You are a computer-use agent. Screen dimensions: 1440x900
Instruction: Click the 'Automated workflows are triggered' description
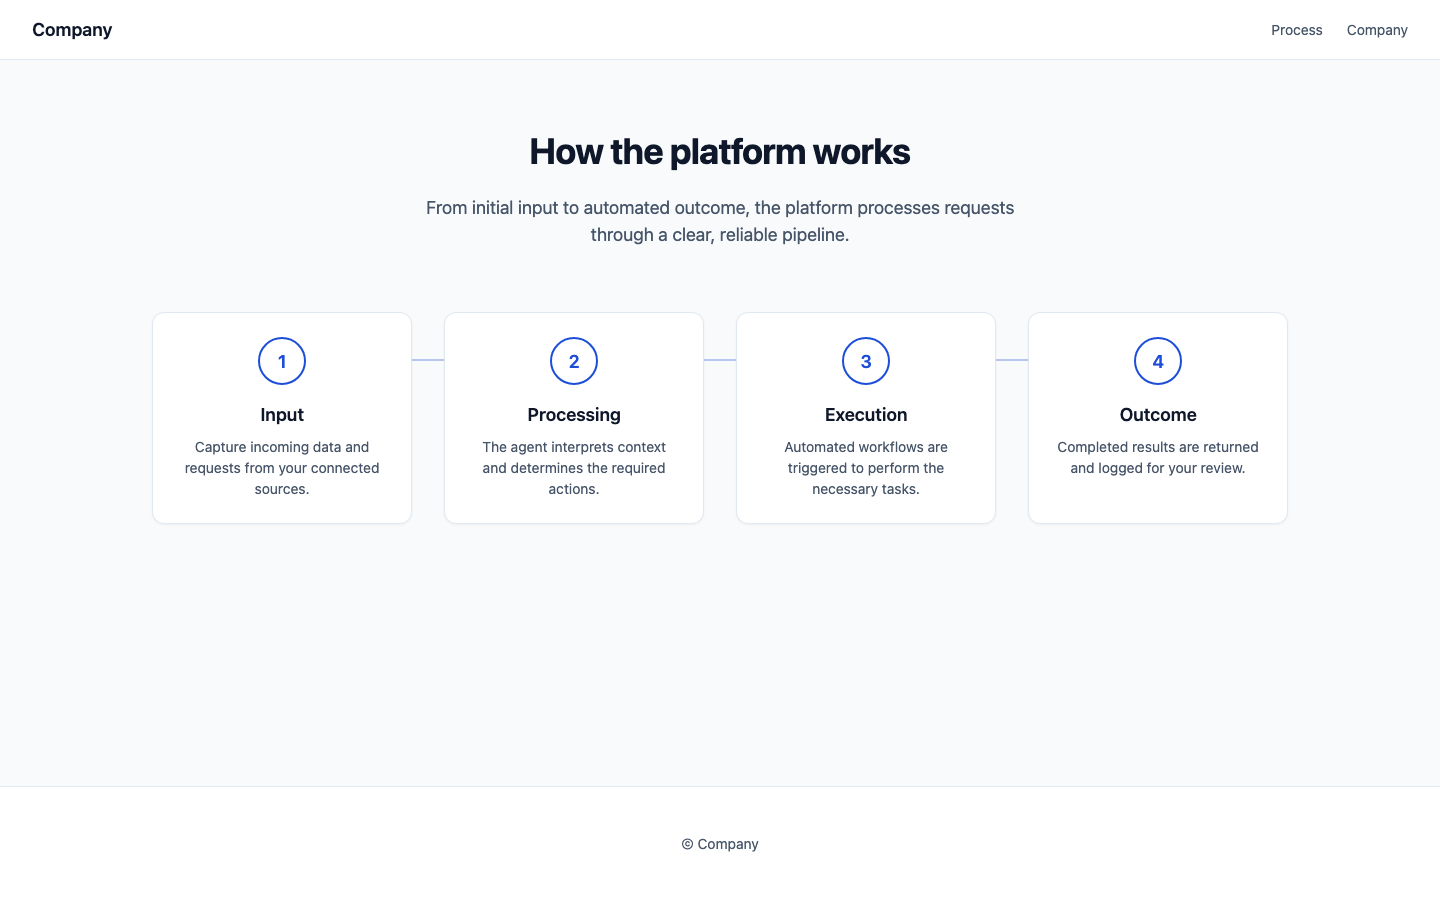click(866, 468)
